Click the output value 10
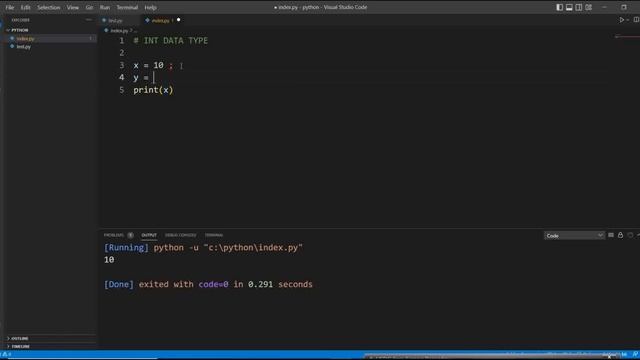The width and height of the screenshot is (640, 360). [109, 260]
